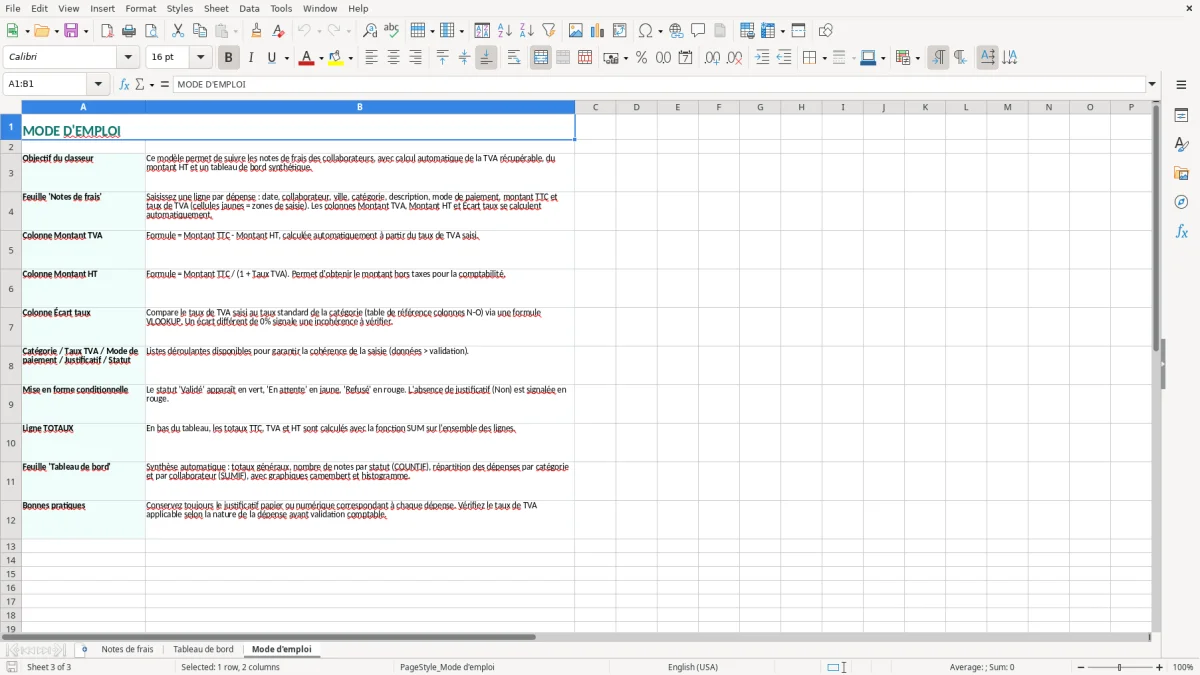The height and width of the screenshot is (675, 1200).
Task: Open sidebar Gallery panel
Action: click(x=1181, y=173)
